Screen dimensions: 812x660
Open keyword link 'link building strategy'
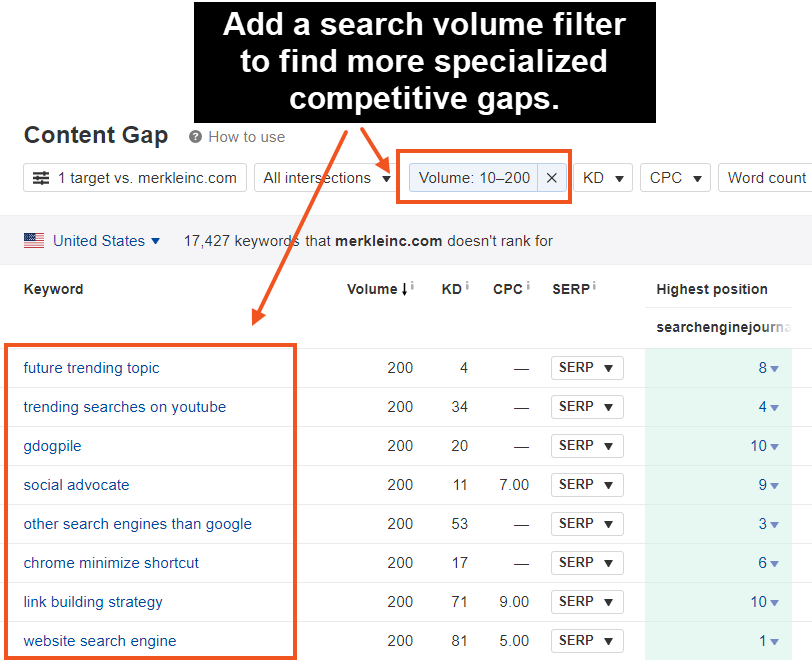(93, 602)
